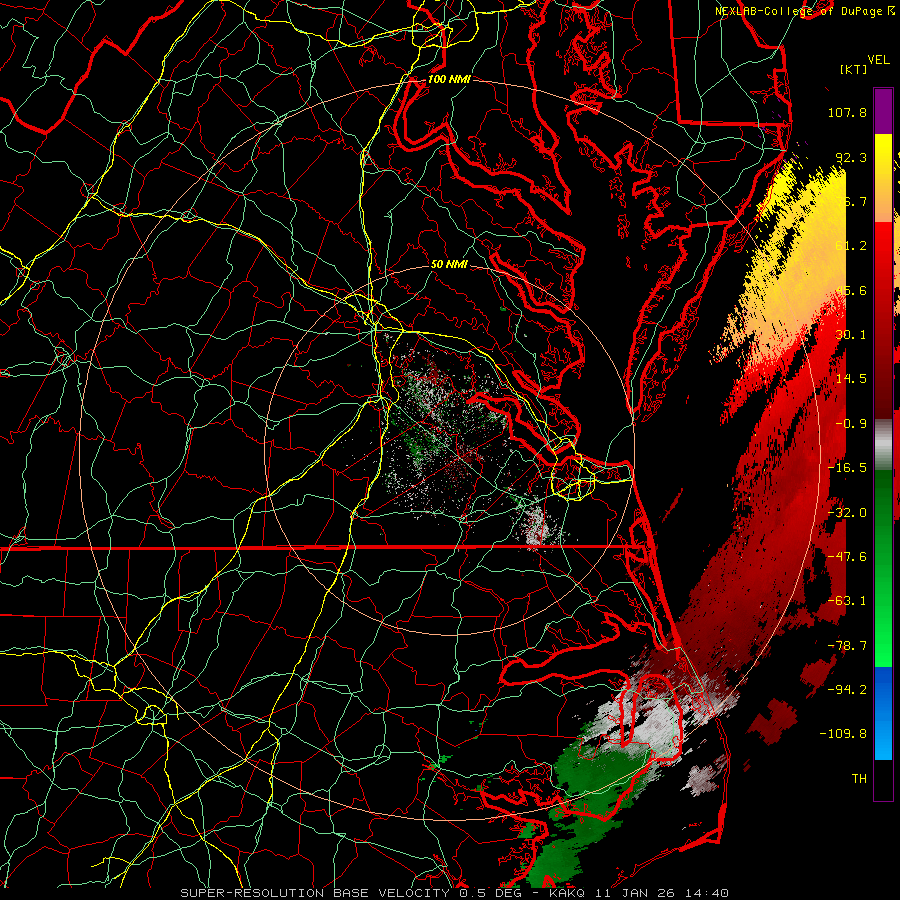Click the -0.9 legend value
Screen dimensions: 900x900
point(851,424)
